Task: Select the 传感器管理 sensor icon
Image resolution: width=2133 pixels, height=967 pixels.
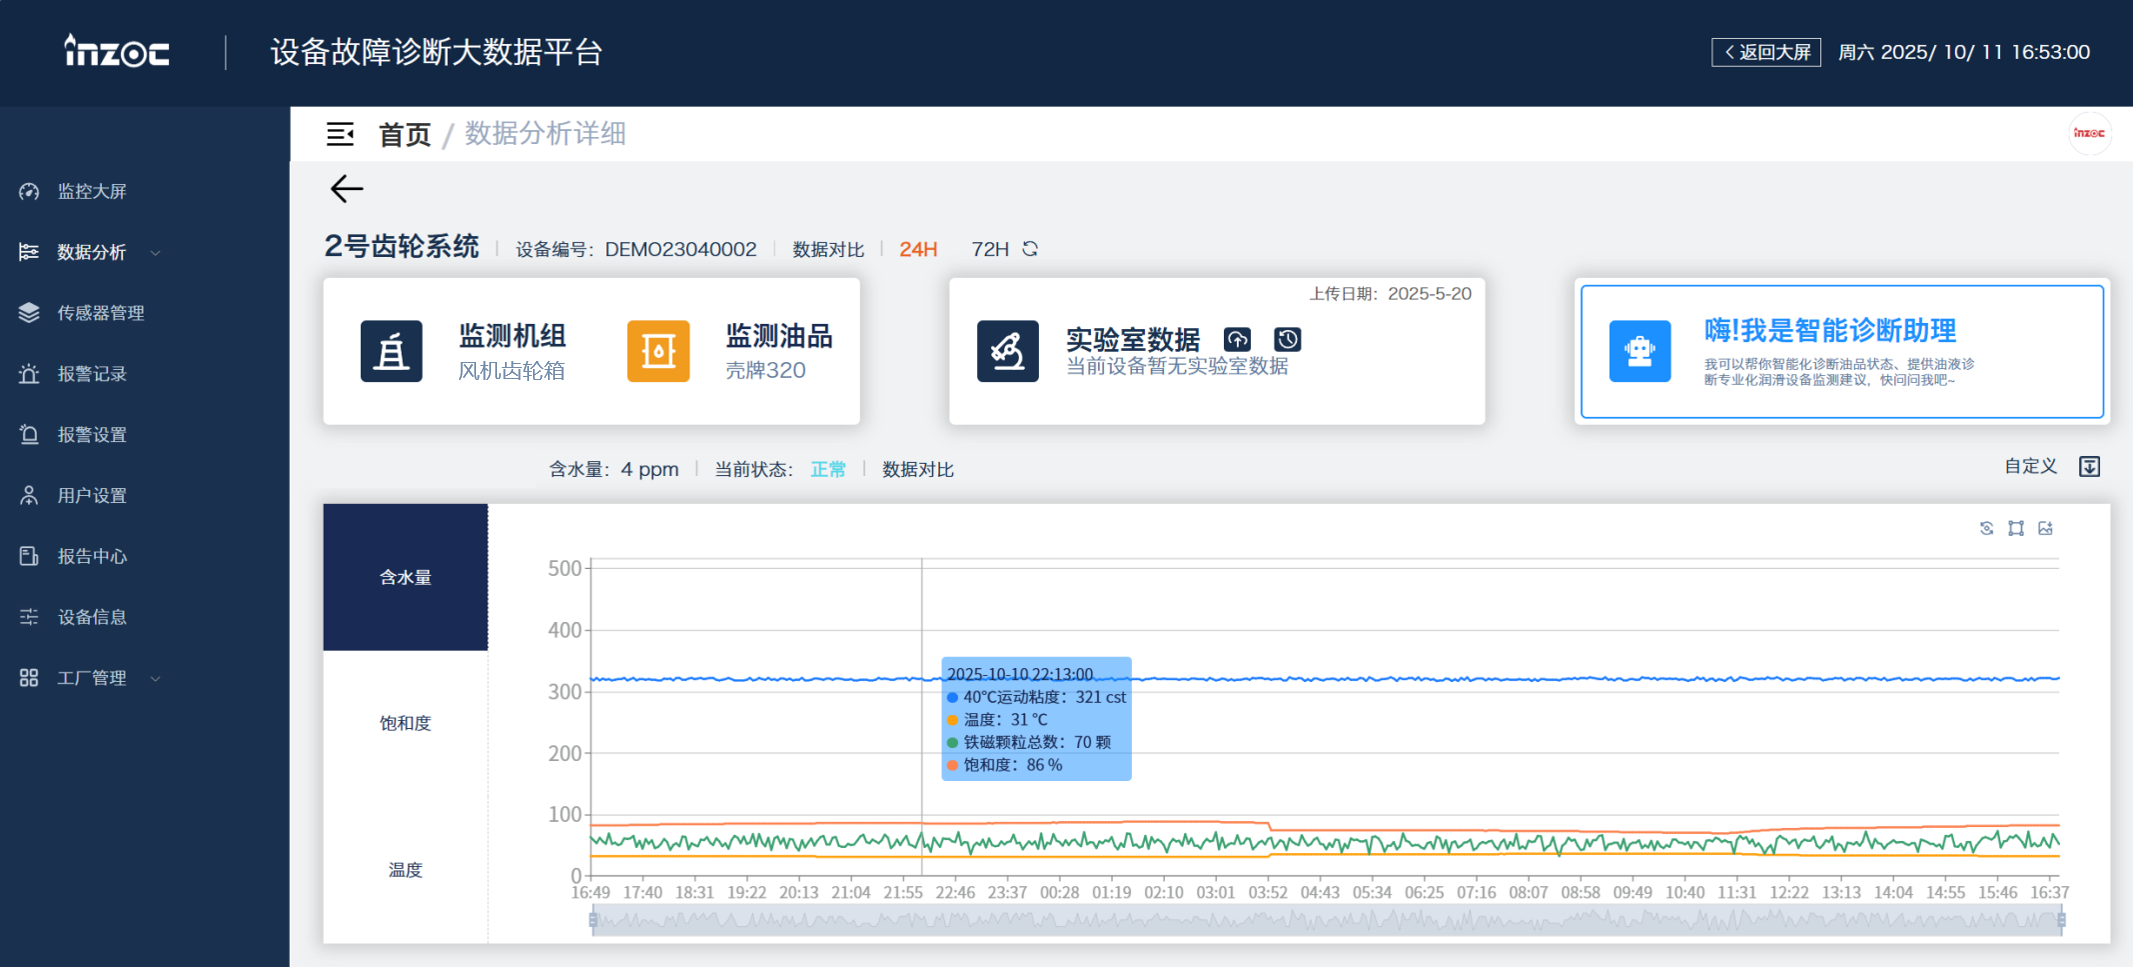Action: pos(28,312)
